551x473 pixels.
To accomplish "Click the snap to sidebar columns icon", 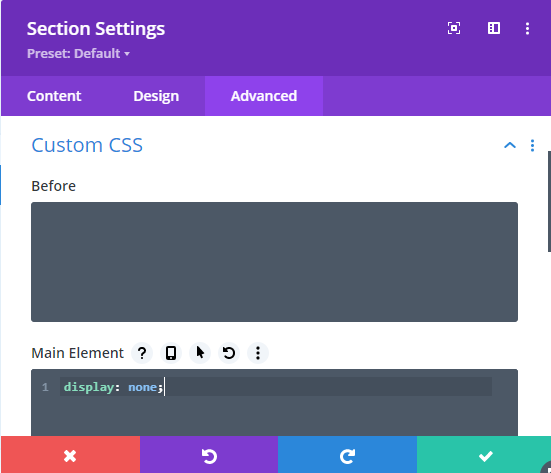I will click(494, 28).
